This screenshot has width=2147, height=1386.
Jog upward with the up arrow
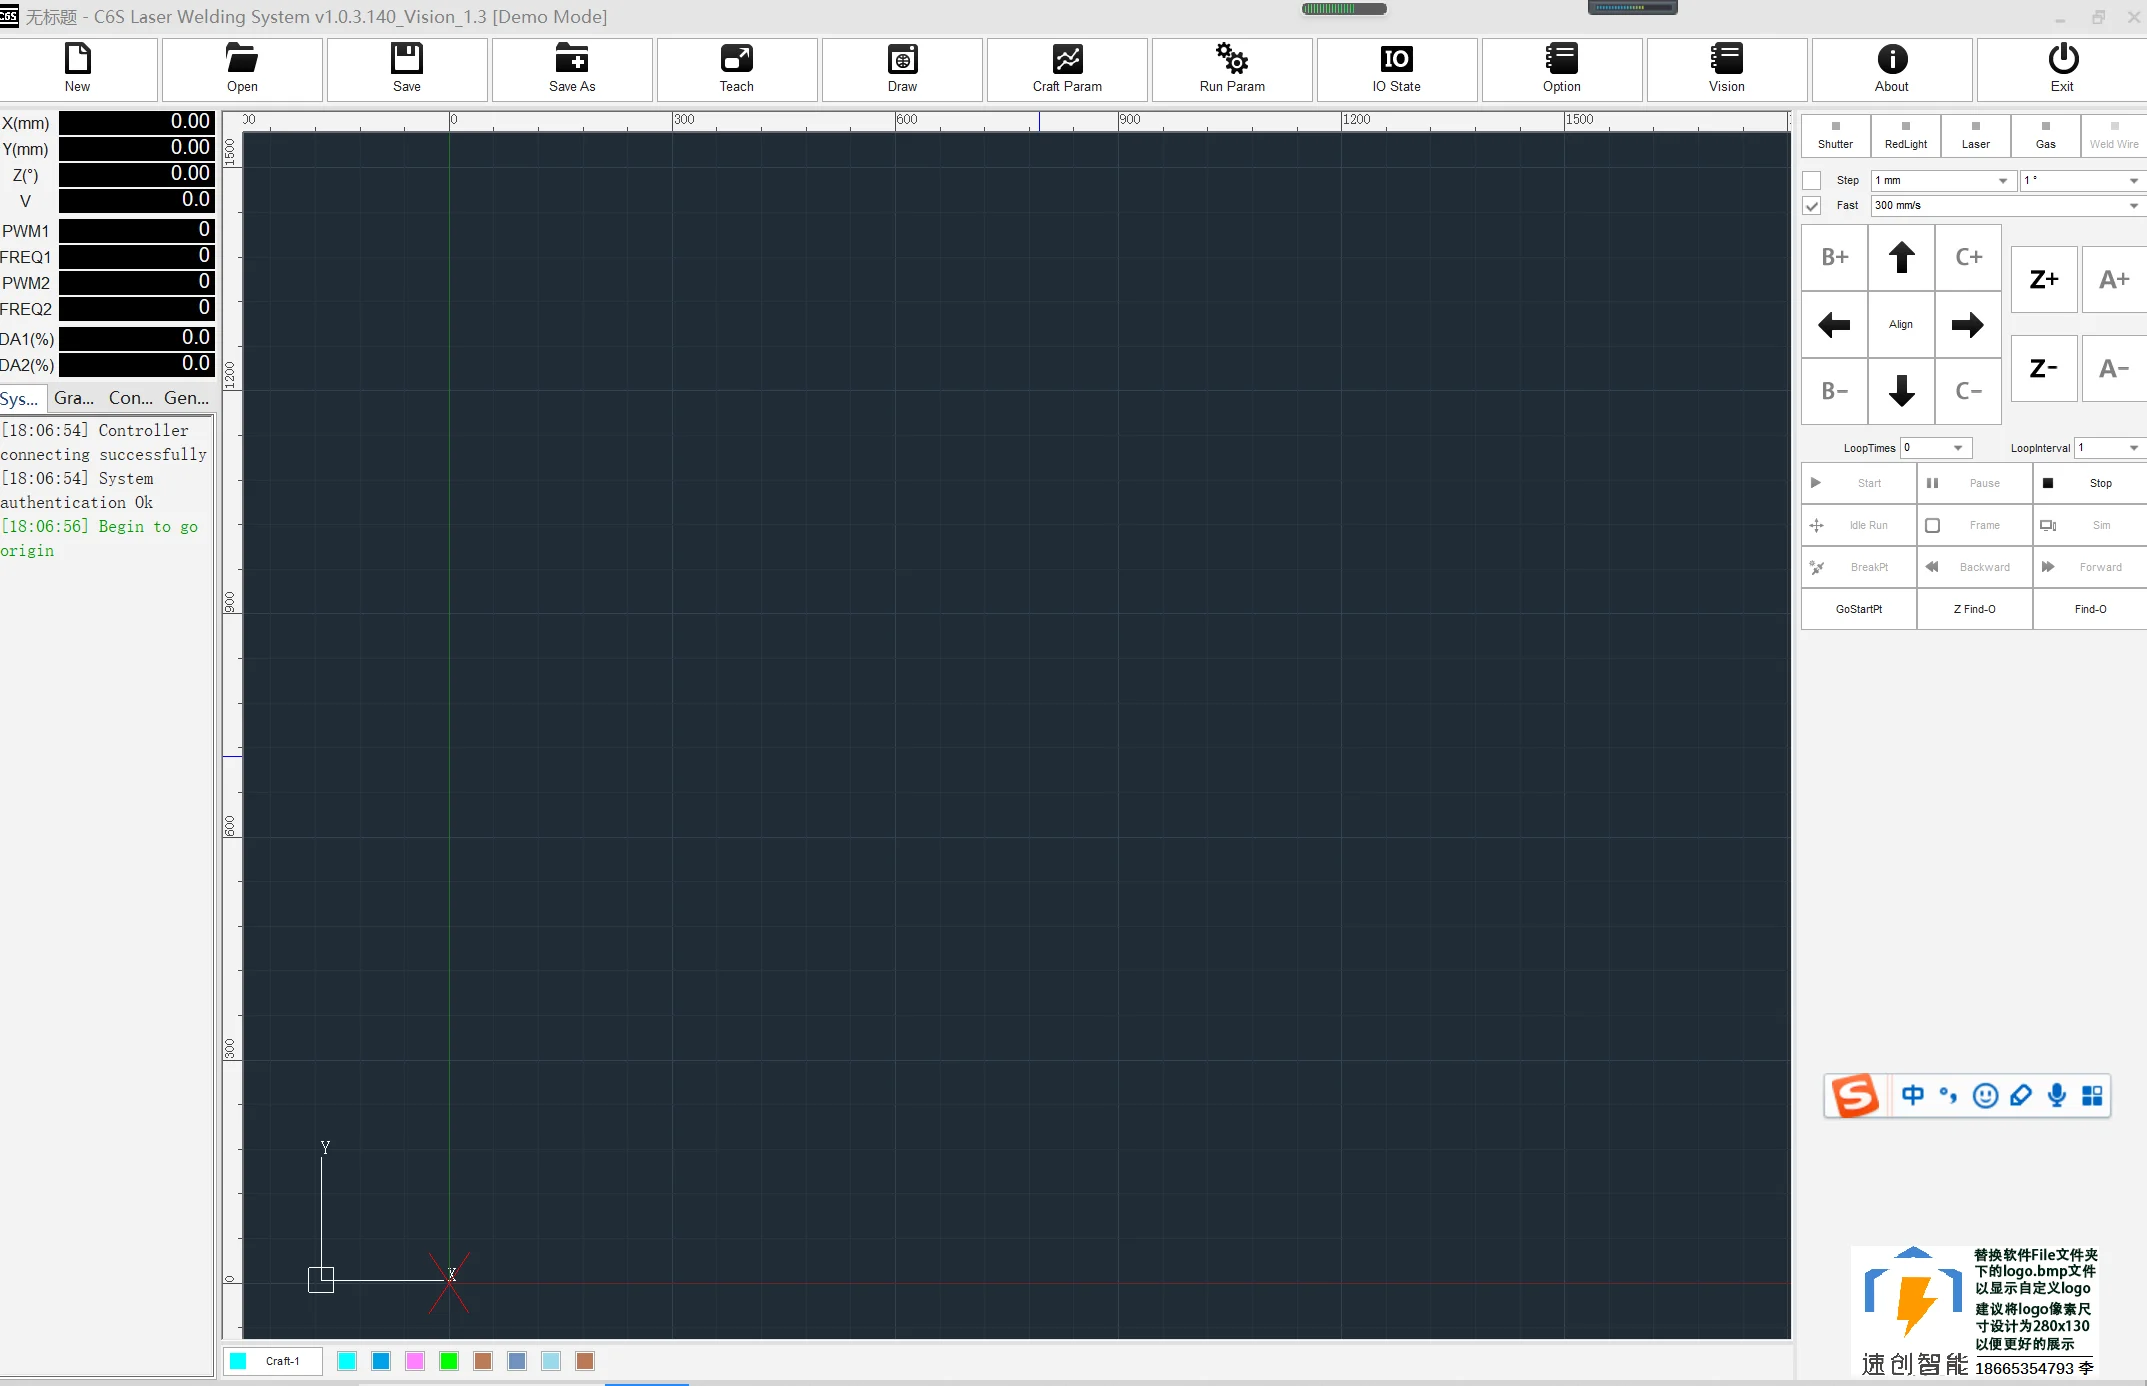[x=1901, y=258]
